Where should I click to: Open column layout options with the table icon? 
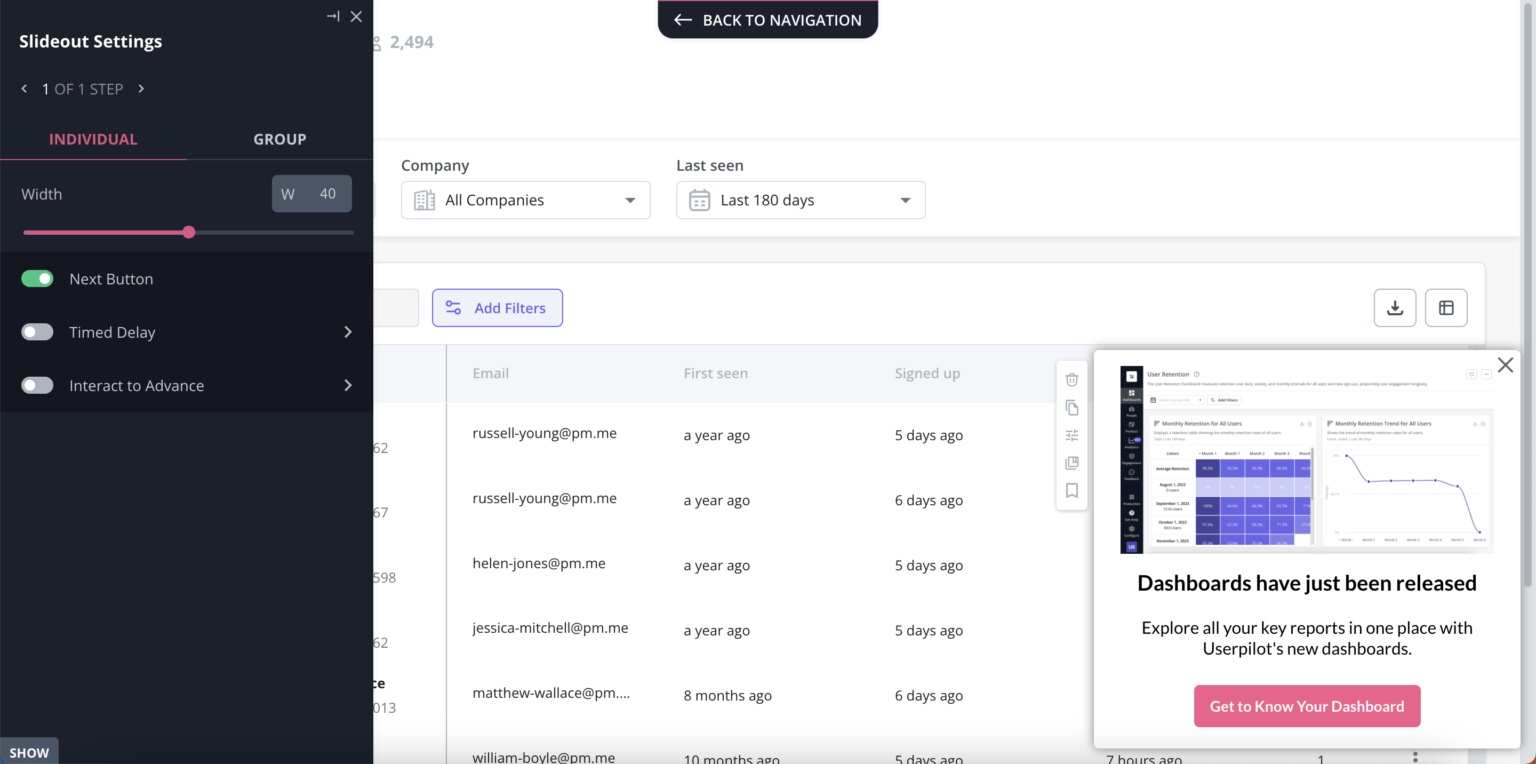pos(1446,307)
